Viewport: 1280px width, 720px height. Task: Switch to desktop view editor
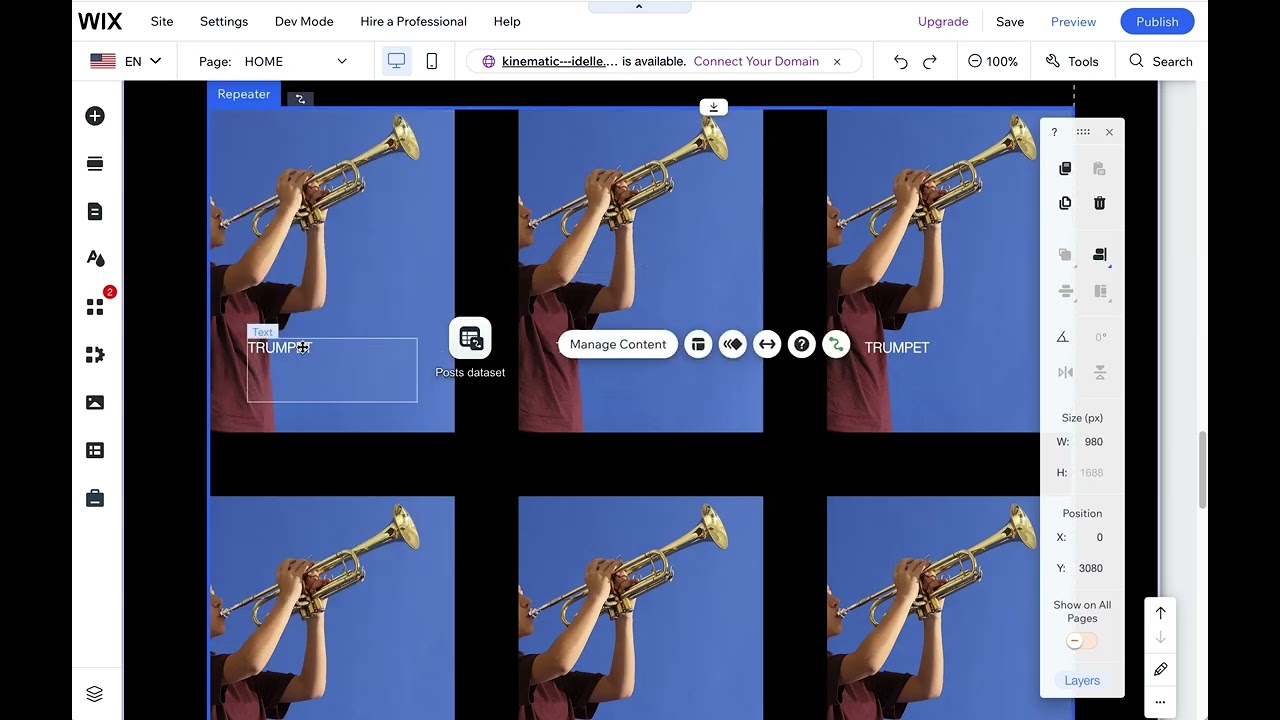(396, 61)
